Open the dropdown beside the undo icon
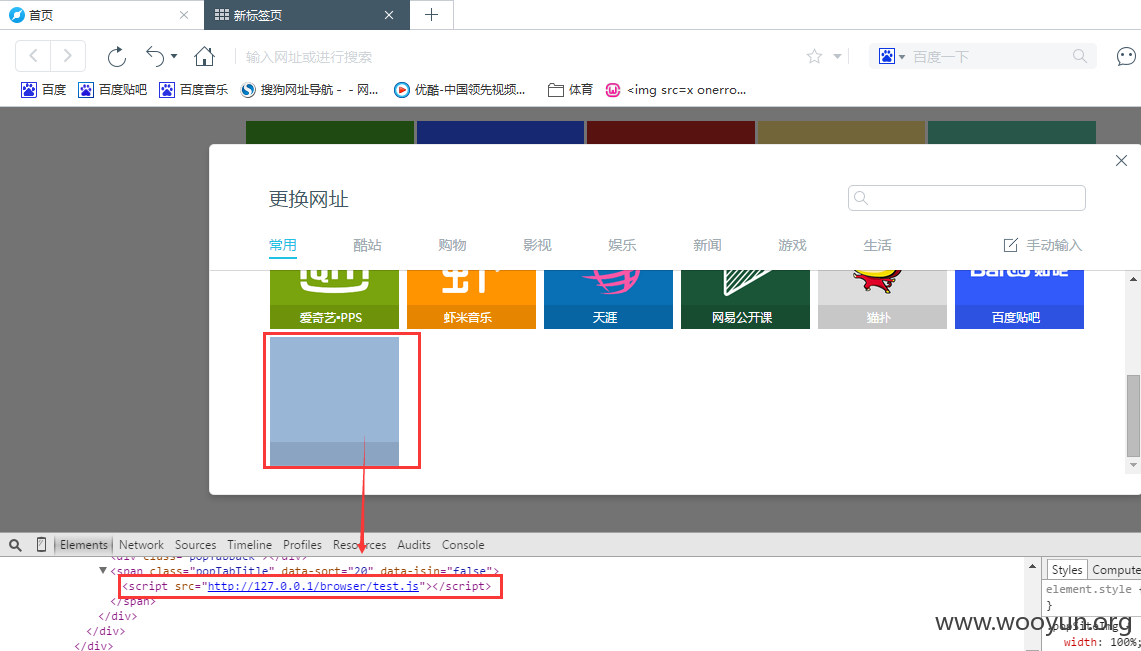1141x651 pixels. click(x=174, y=57)
